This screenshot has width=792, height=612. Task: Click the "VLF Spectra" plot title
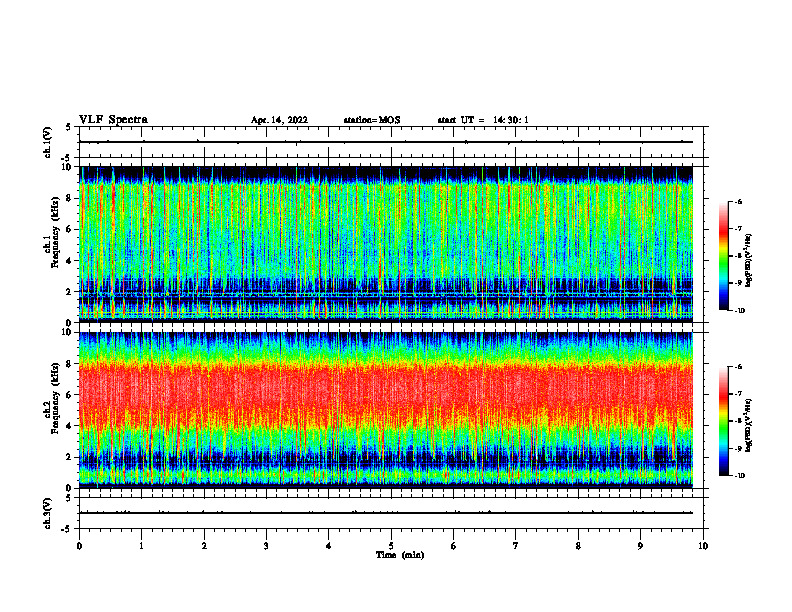point(113,120)
